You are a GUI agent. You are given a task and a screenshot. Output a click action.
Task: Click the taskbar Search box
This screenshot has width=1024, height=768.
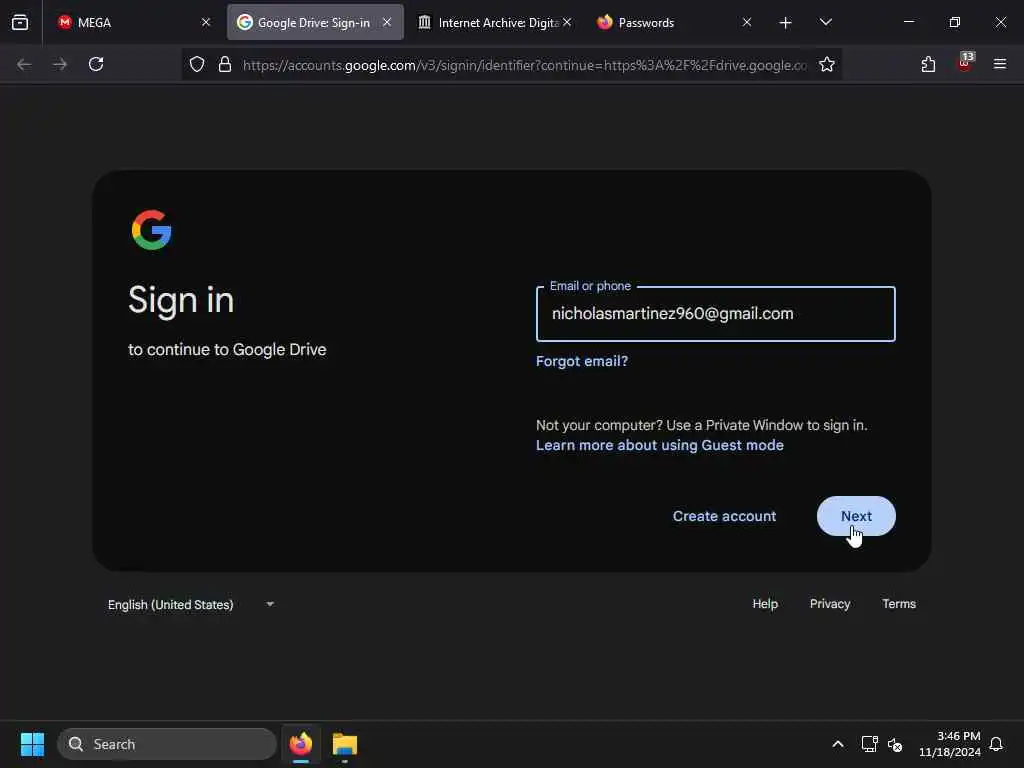coord(167,744)
